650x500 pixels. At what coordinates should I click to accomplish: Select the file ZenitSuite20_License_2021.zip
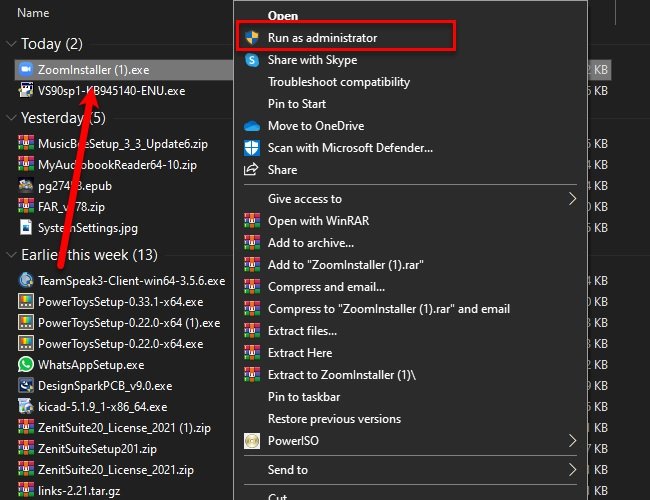[116, 470]
